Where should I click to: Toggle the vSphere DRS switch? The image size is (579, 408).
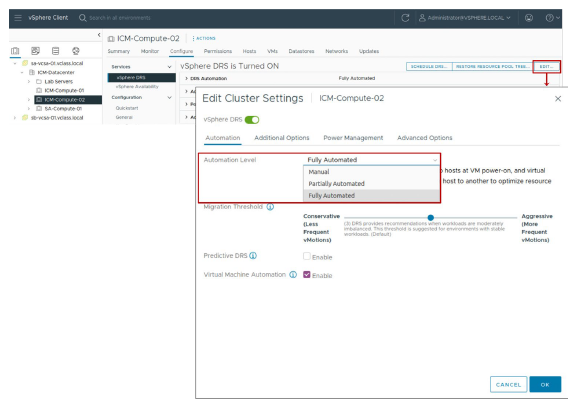coord(252,120)
